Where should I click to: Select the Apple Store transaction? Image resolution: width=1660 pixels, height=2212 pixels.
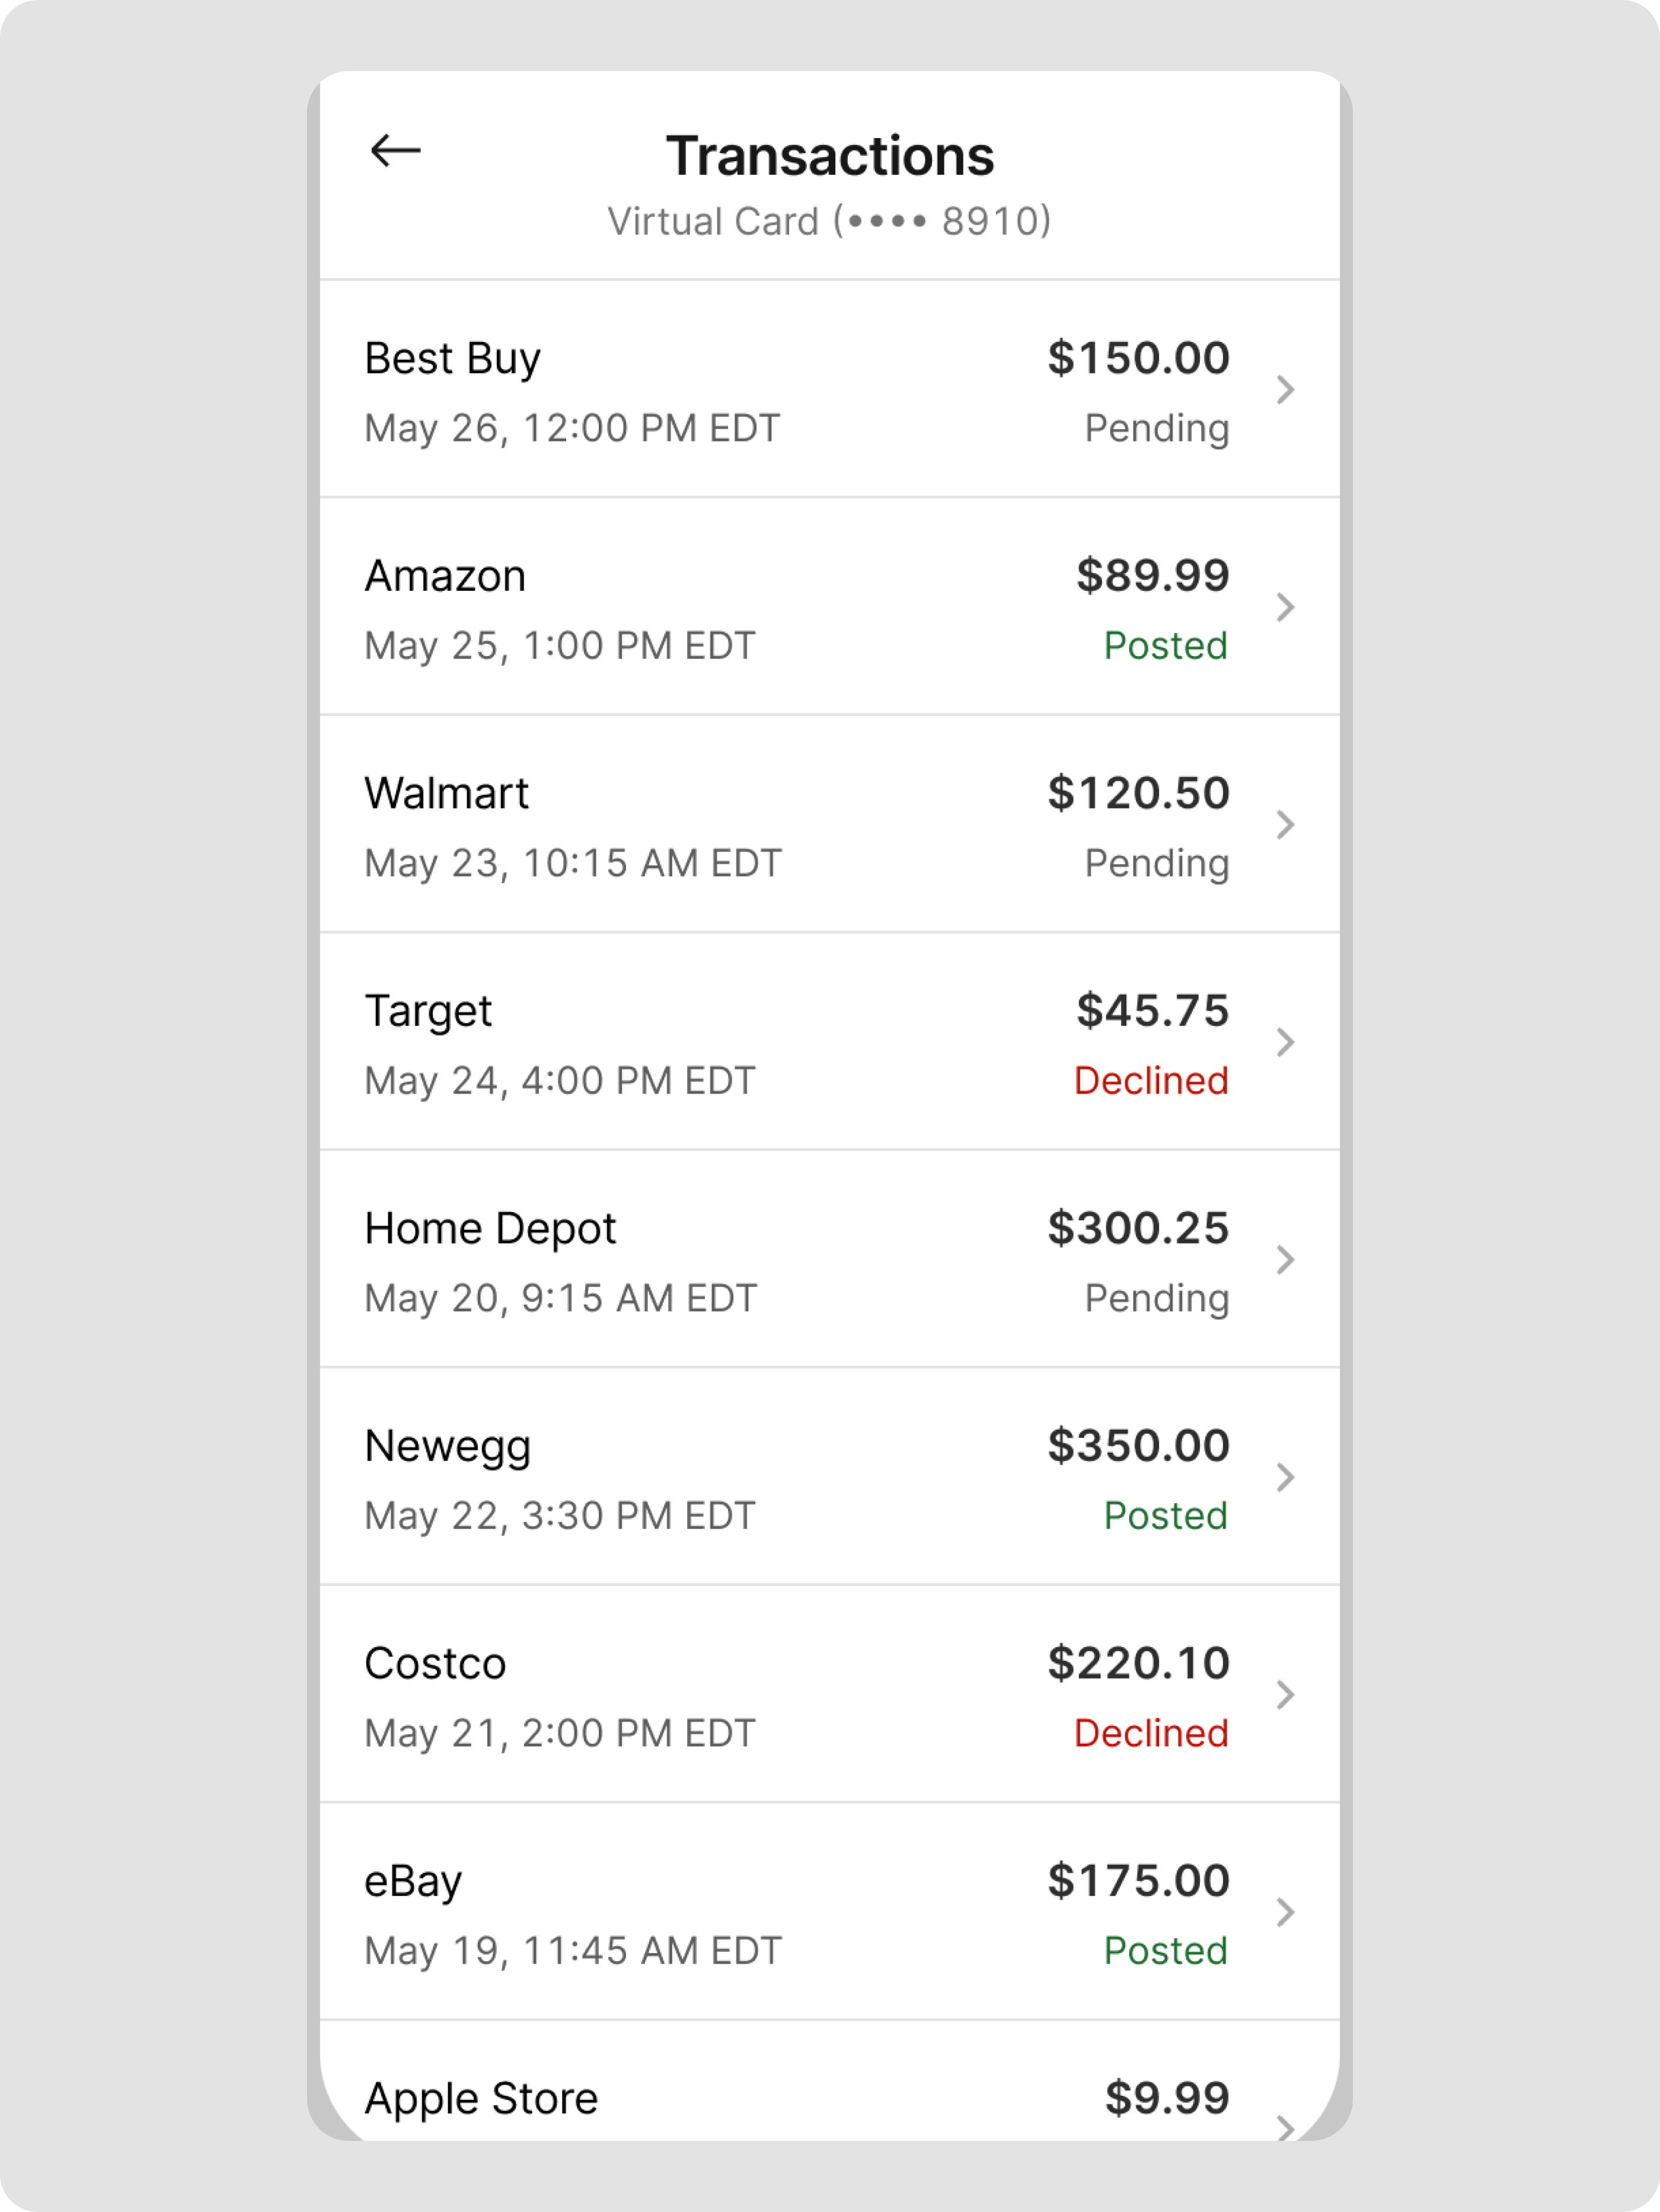pyautogui.click(x=481, y=2098)
